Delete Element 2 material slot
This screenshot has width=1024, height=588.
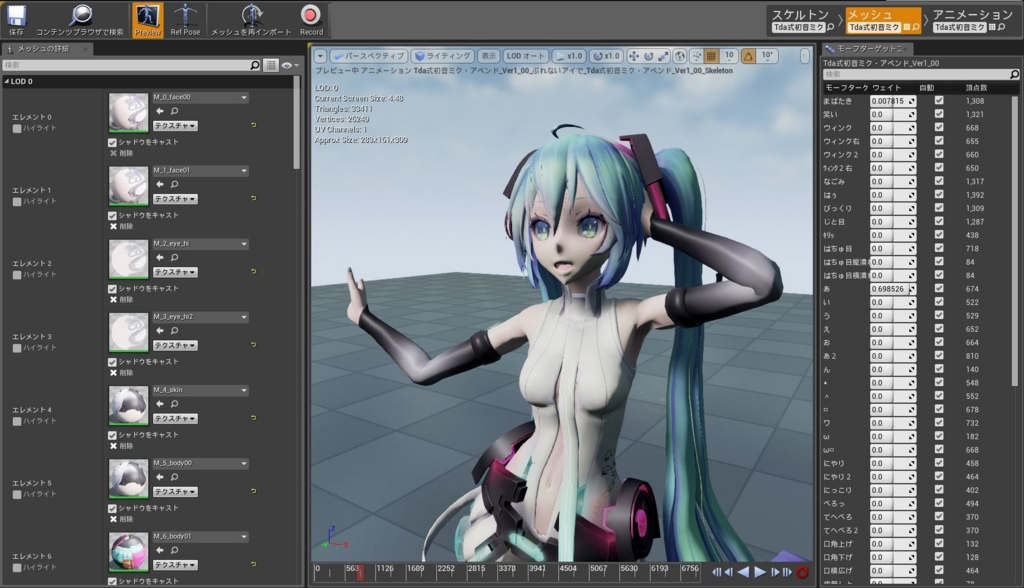[x=121, y=300]
